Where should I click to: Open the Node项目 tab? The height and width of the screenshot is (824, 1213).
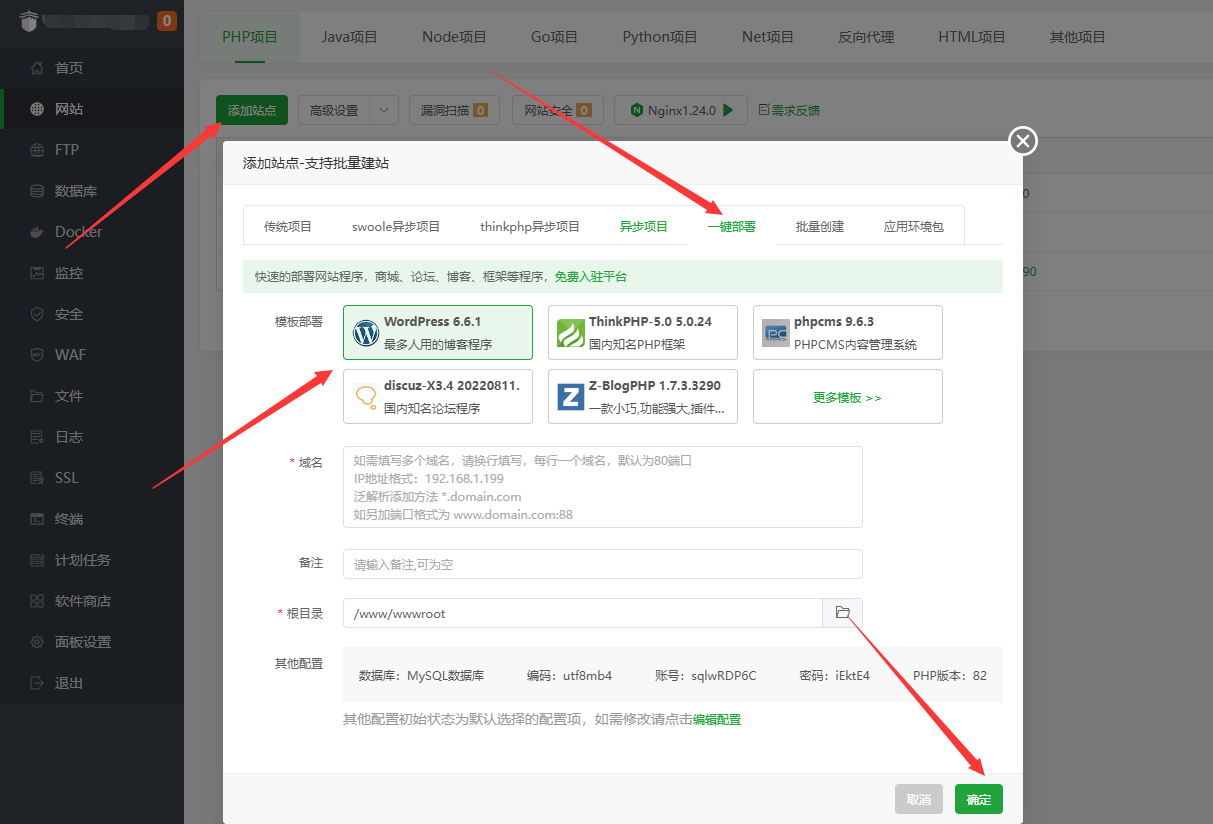[x=454, y=37]
